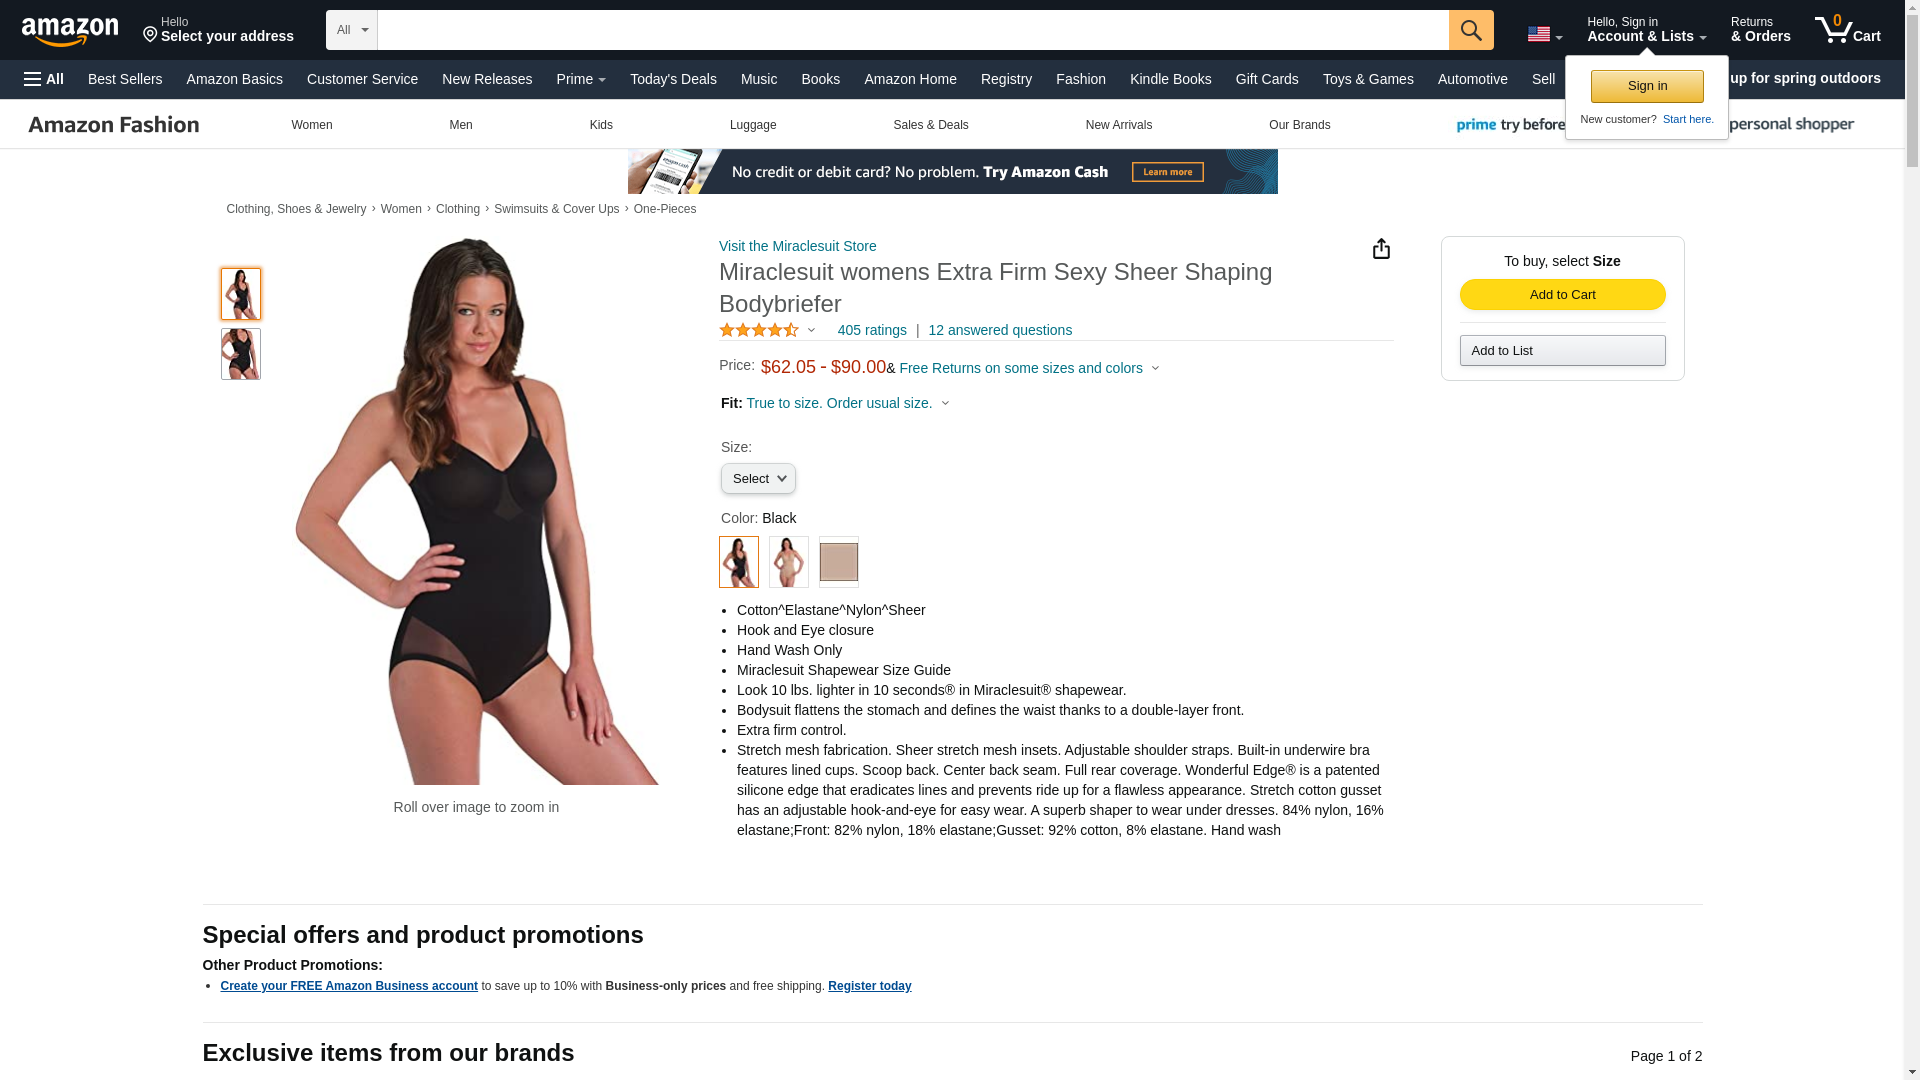The width and height of the screenshot is (1920, 1080).
Task: Click the yellow Add to Cart button
Action: (x=1562, y=294)
